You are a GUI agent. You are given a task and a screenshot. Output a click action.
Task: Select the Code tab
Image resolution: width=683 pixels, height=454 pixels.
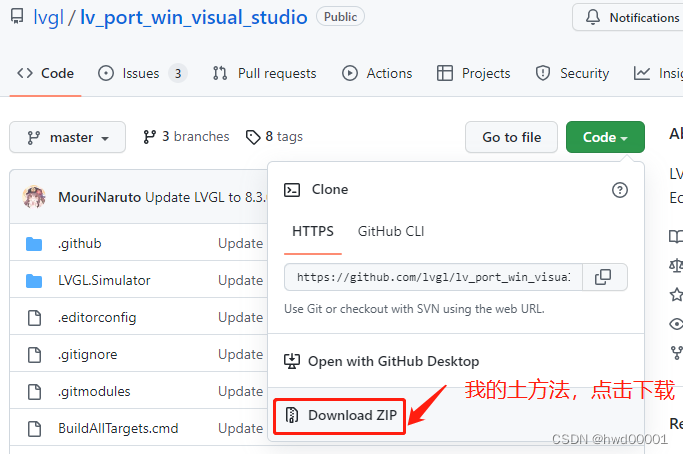45,73
